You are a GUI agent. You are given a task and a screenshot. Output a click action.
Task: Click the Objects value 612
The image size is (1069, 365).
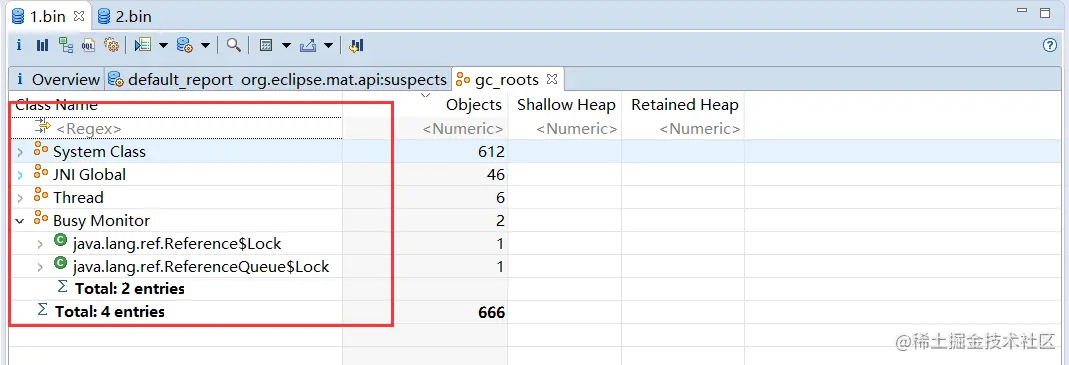(492, 151)
